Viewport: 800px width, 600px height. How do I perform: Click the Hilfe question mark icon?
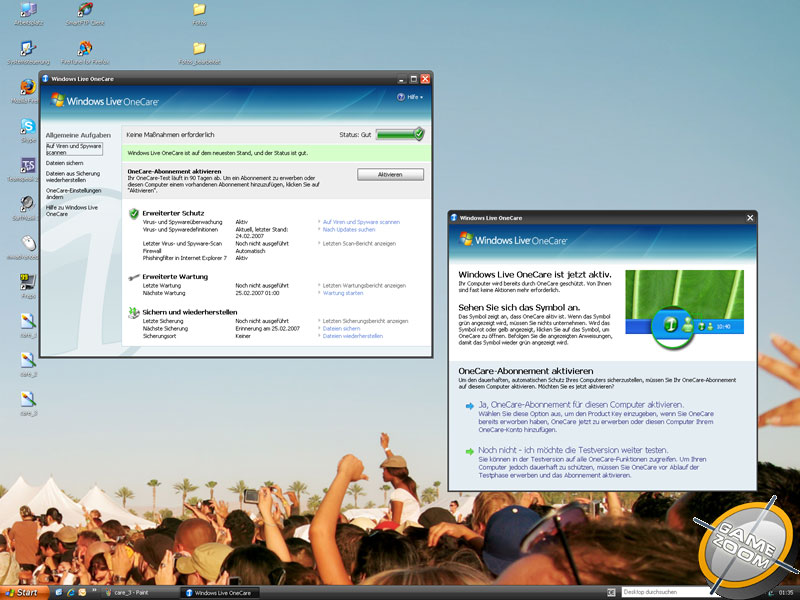[x=401, y=97]
